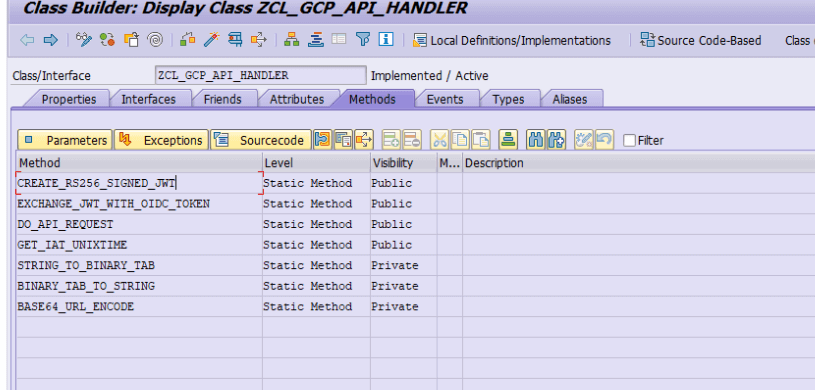Screen dimensions: 815x390
Task: Switch to the Aliases tab
Action: (570, 99)
